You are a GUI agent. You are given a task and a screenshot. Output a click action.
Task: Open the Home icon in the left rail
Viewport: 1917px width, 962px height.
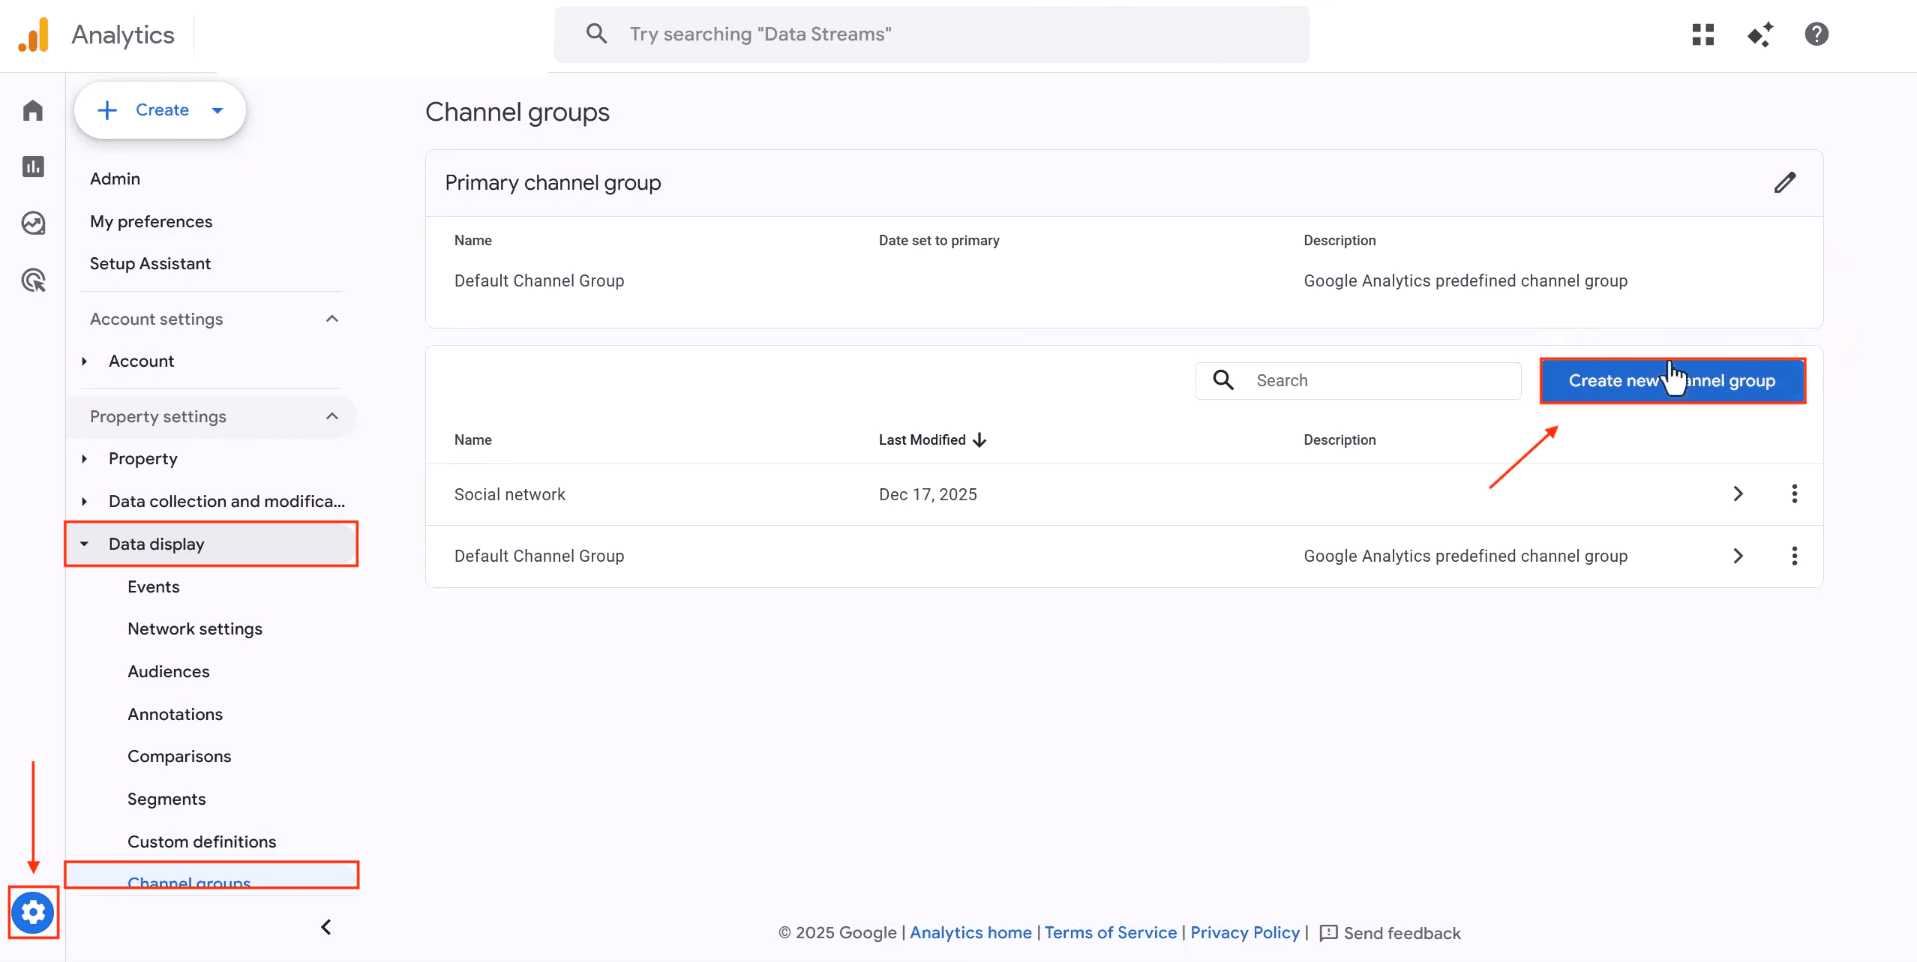(x=33, y=110)
